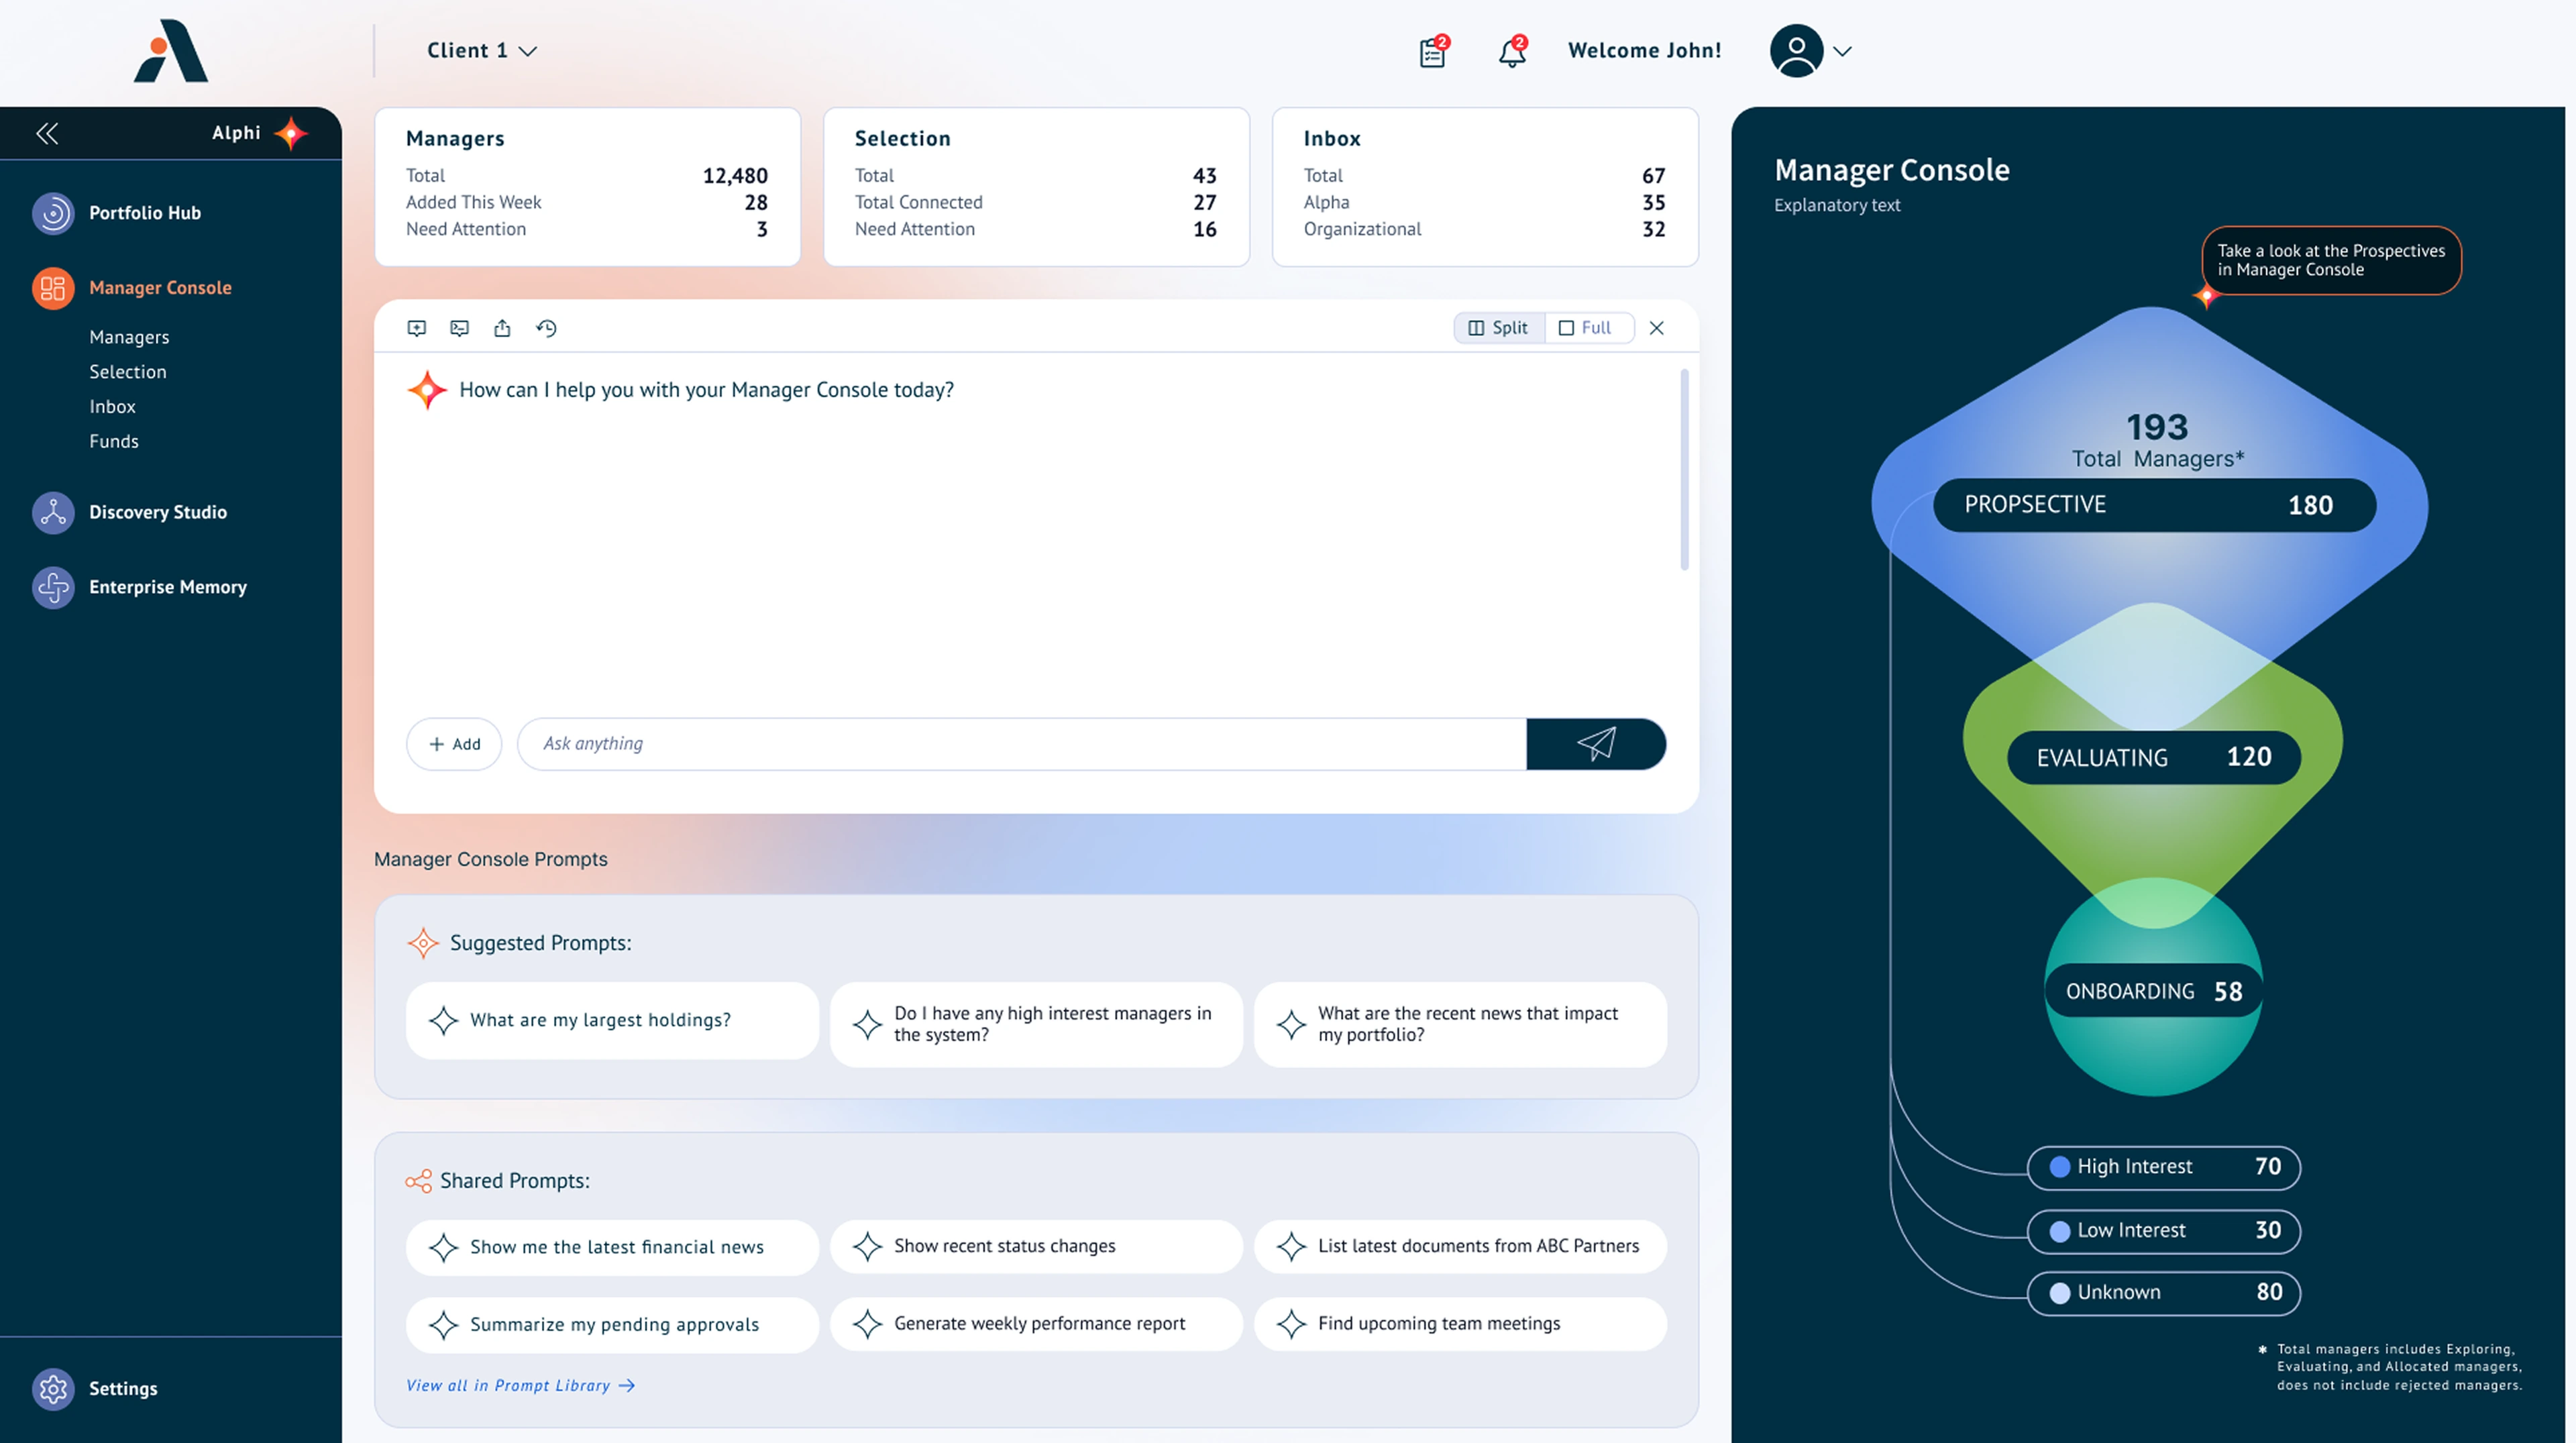Screen dimensions: 2576x1443
Task: Click the user profile avatar
Action: pyautogui.click(x=1796, y=51)
